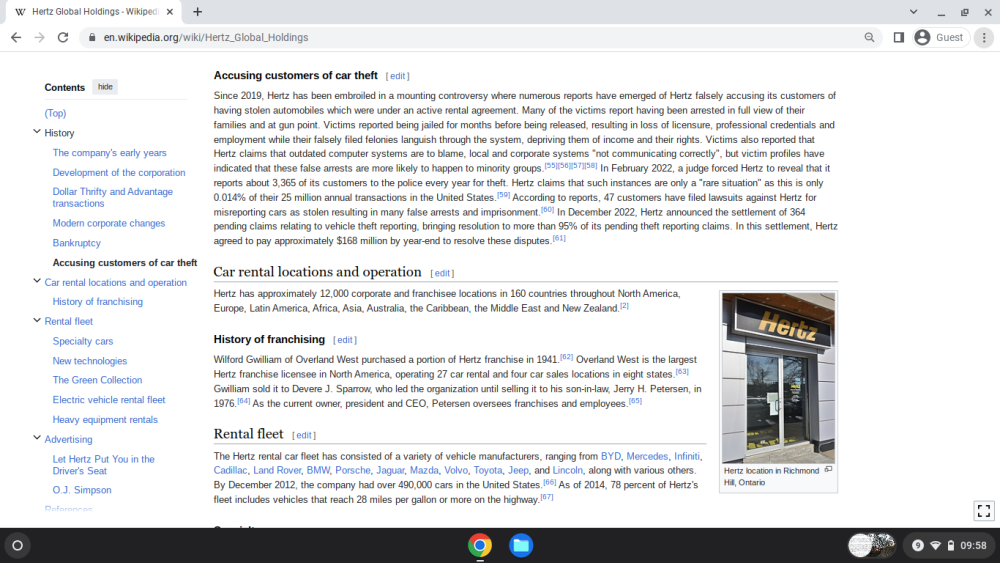Open the tab search dropdown arrow

tap(913, 11)
